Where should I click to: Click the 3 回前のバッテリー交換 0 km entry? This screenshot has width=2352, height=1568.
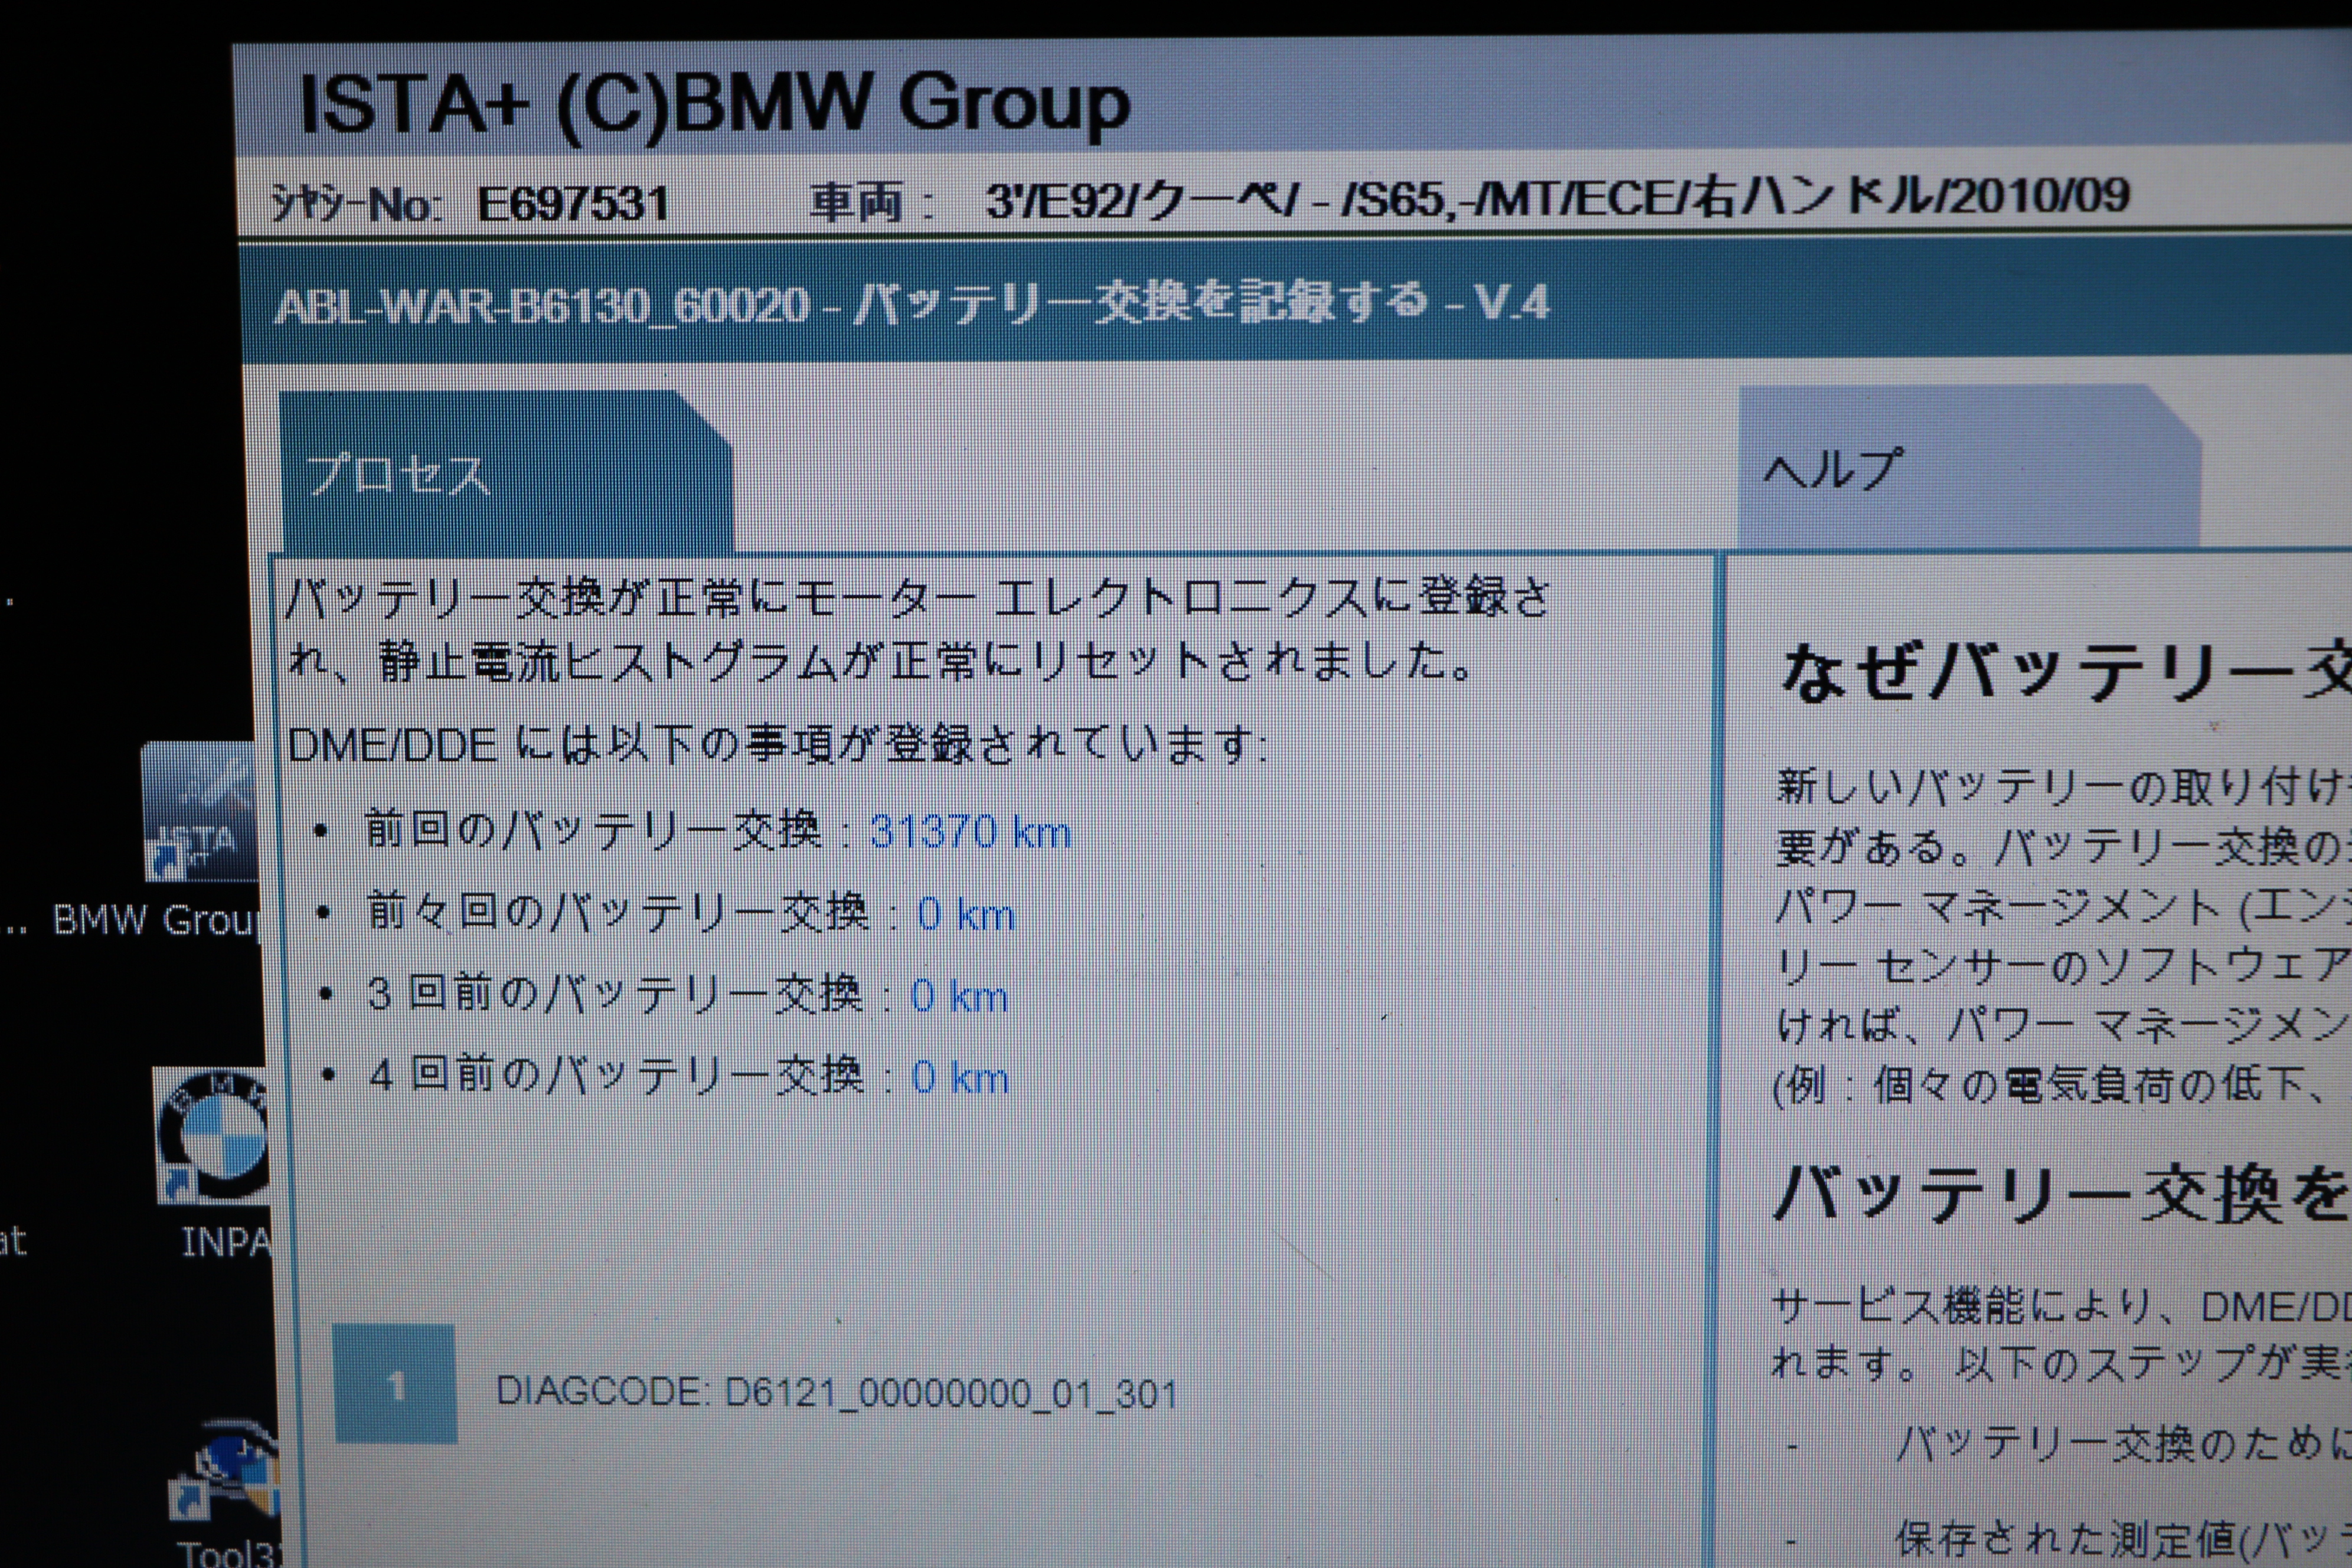click(687, 995)
